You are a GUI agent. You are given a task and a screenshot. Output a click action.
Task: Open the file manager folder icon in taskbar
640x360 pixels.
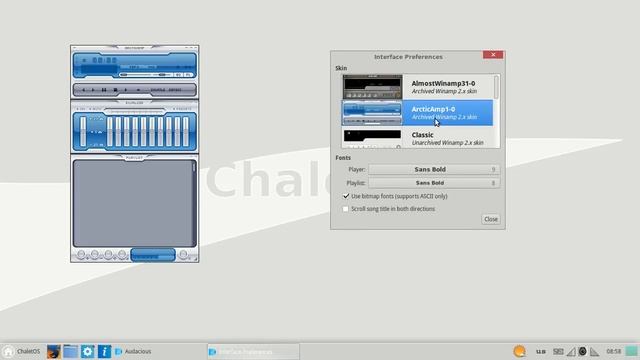pyautogui.click(x=70, y=351)
